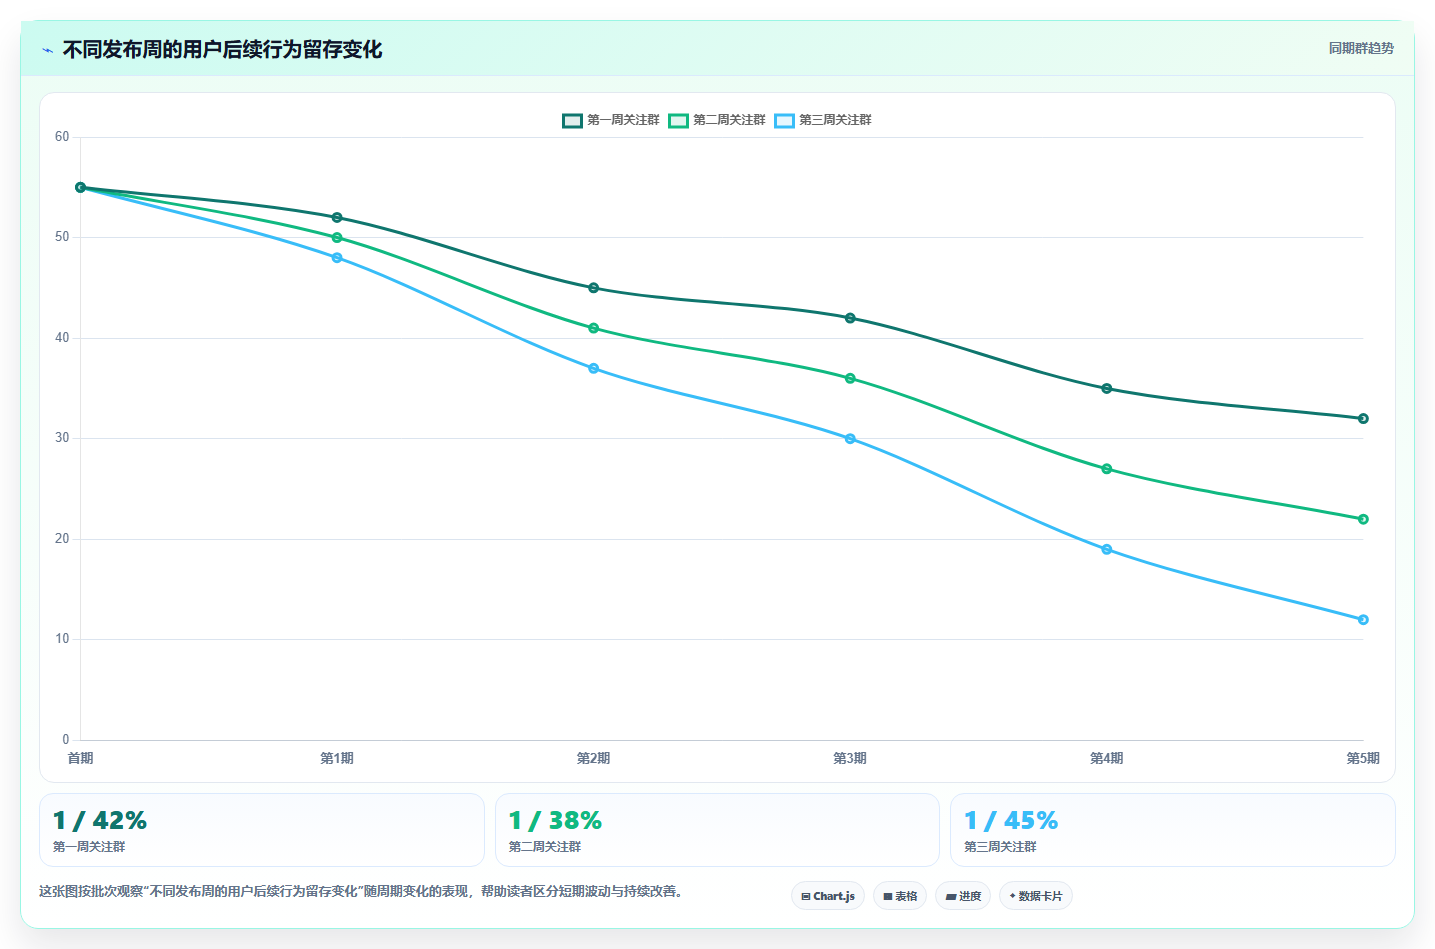
Task: Click 第三周关注群 point at 第5期 (12)
Action: (1363, 620)
